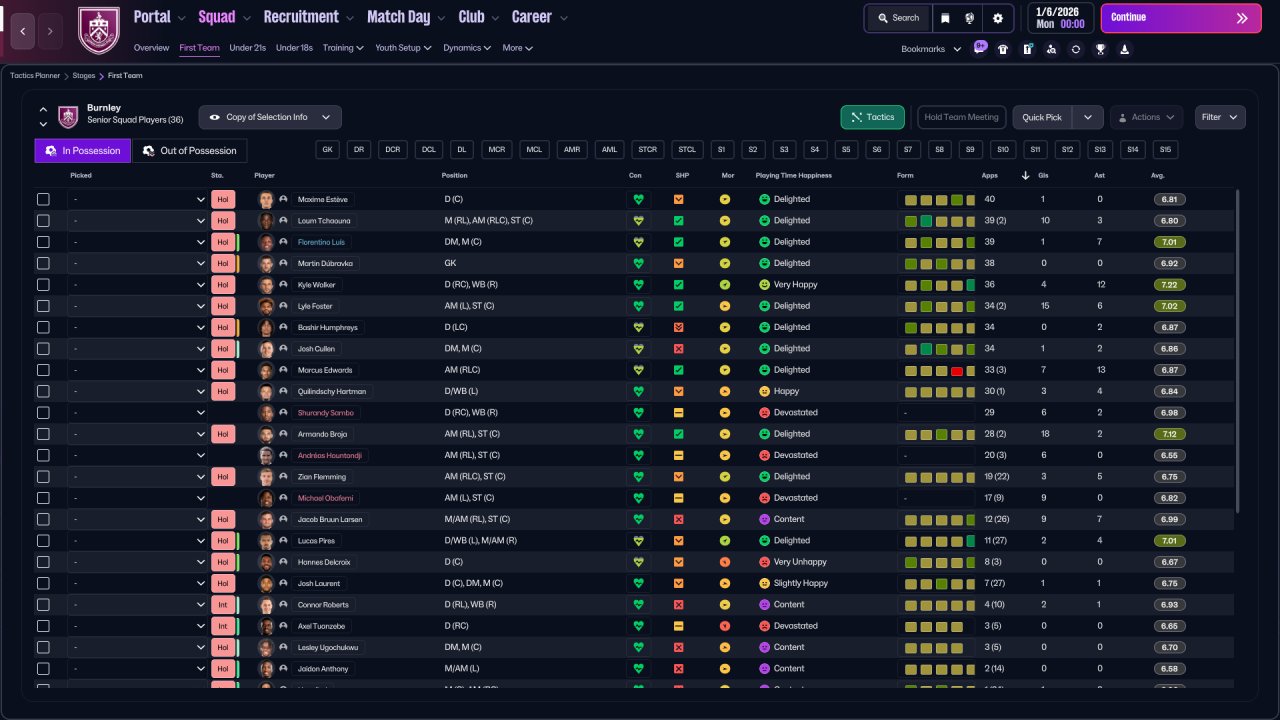Image resolution: width=1280 pixels, height=720 pixels.
Task: Open picked position dropdown for Lyle Foster
Action: tap(138, 306)
